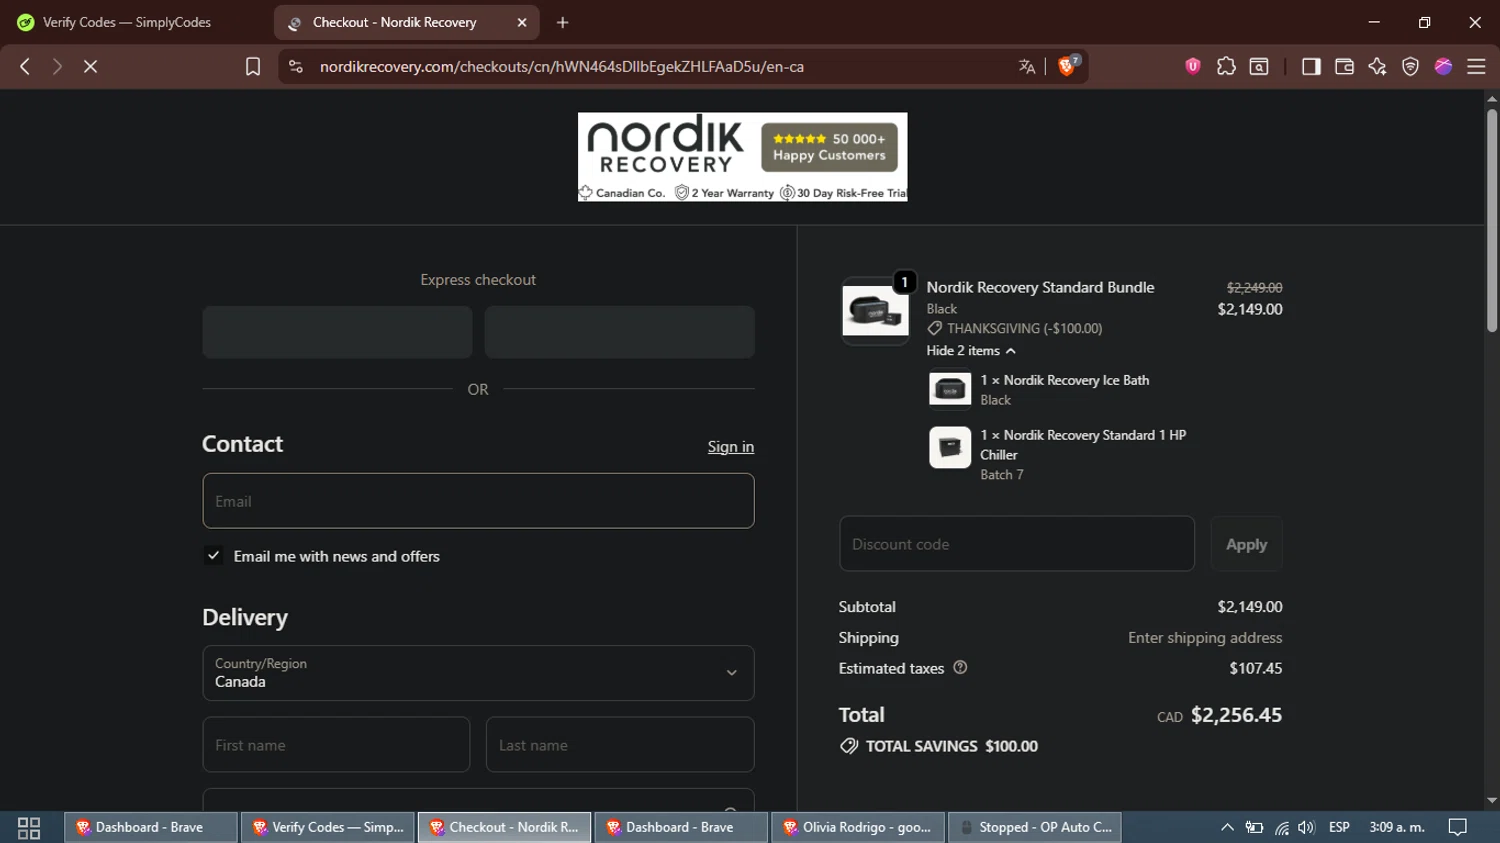
Task: Click Sign in link
Action: click(x=731, y=447)
